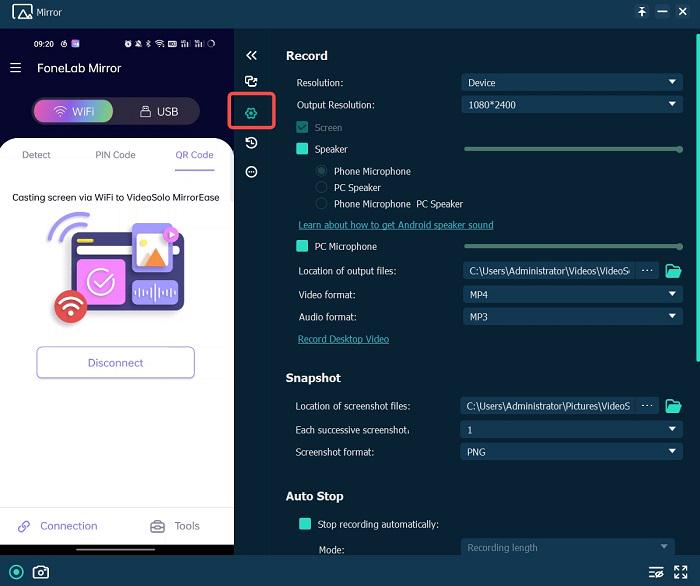Adjust the PC Microphone volume slider
The image size is (700, 586).
click(573, 246)
